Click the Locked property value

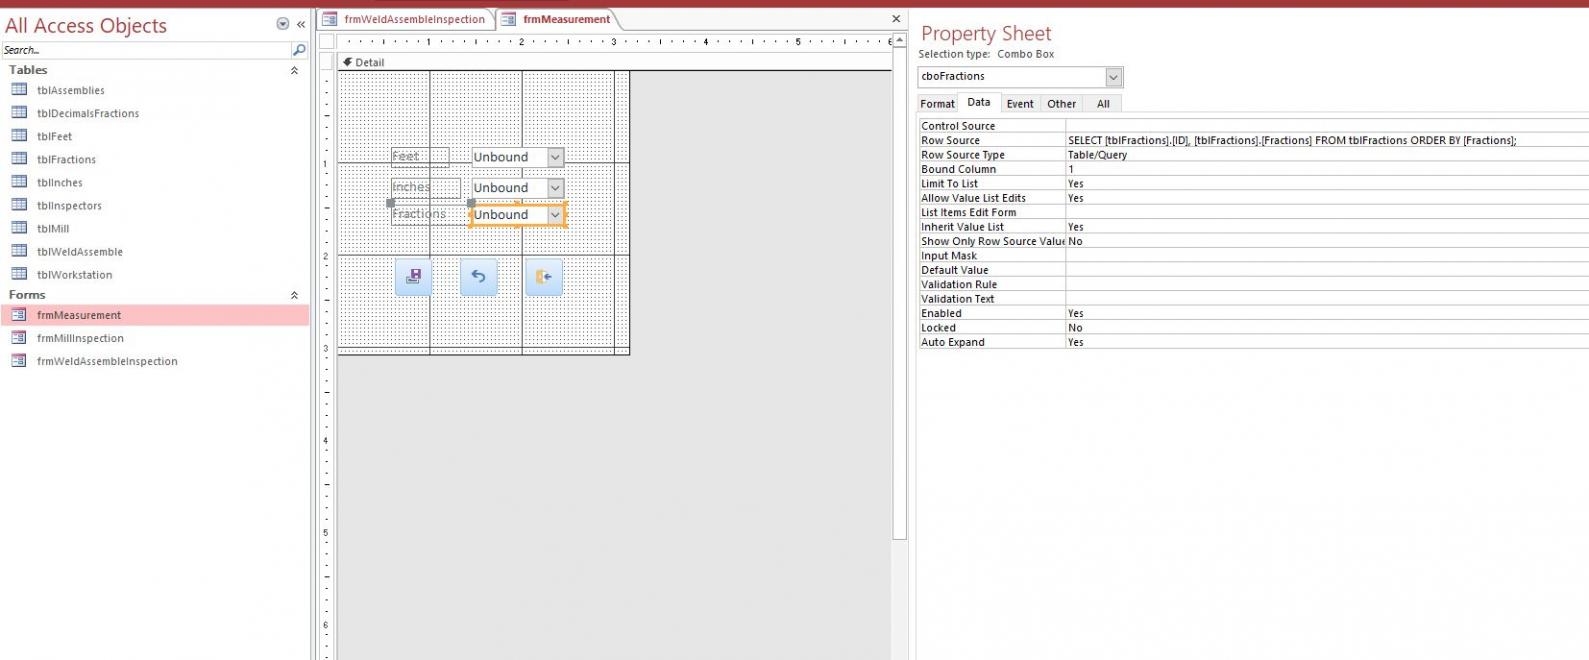tap(1326, 328)
